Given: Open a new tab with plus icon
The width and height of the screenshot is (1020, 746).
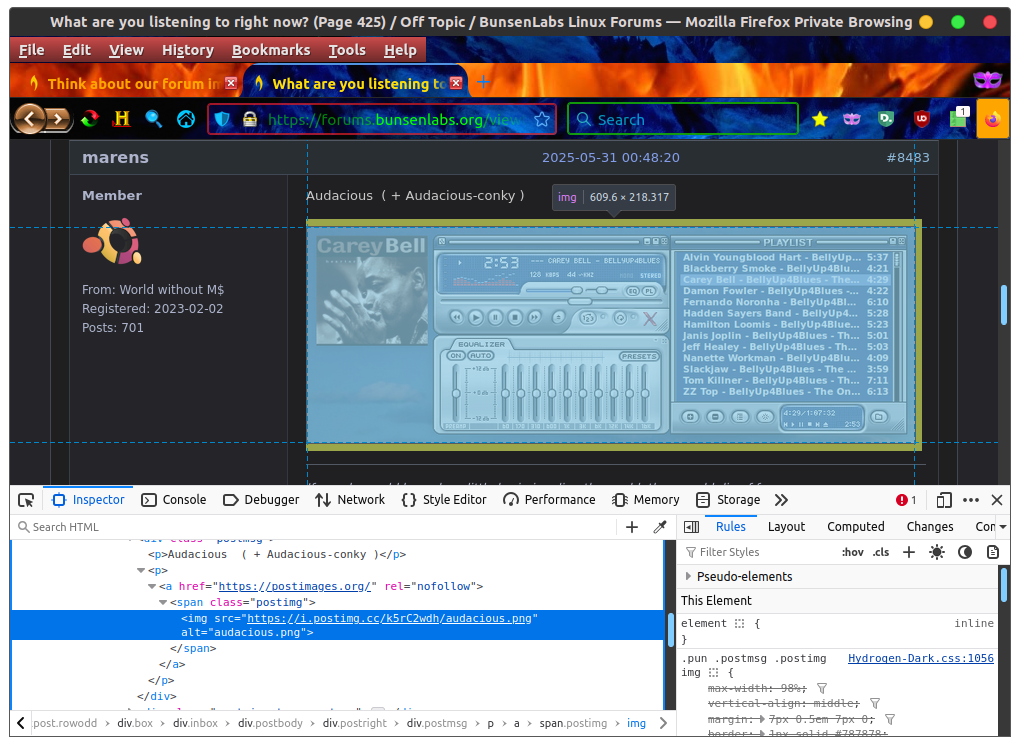Looking at the screenshot, I should click(x=483, y=82).
